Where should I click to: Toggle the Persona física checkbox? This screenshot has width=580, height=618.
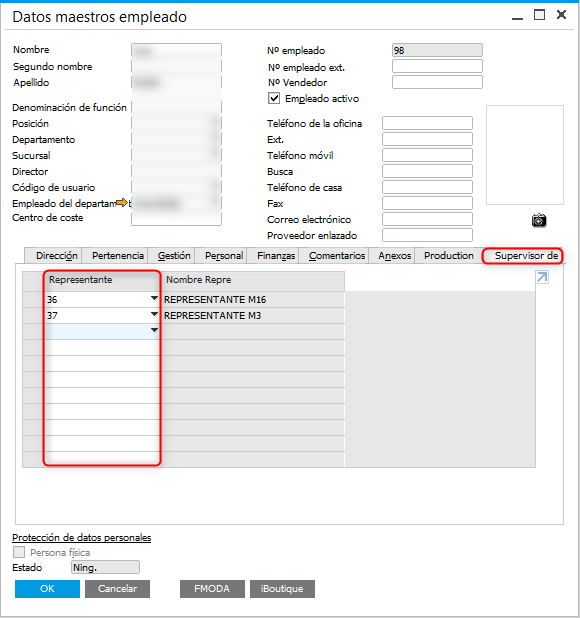(19, 552)
